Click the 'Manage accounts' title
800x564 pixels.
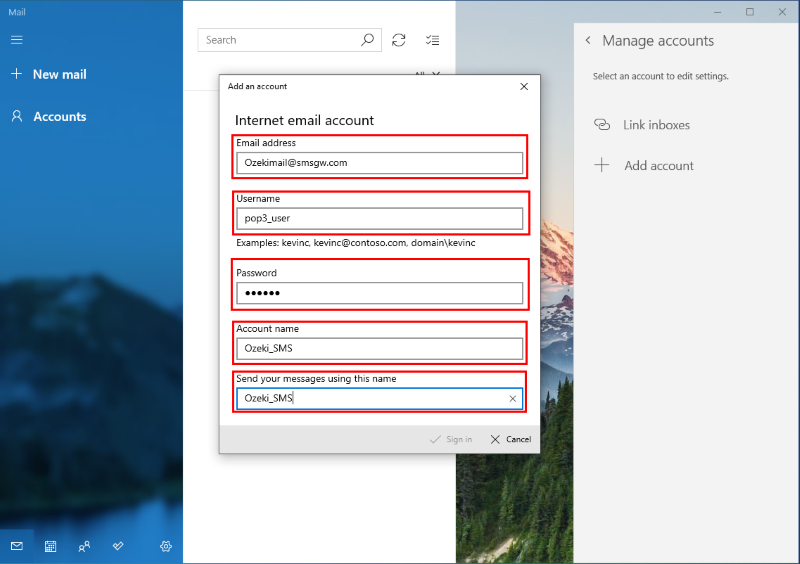[658, 41]
